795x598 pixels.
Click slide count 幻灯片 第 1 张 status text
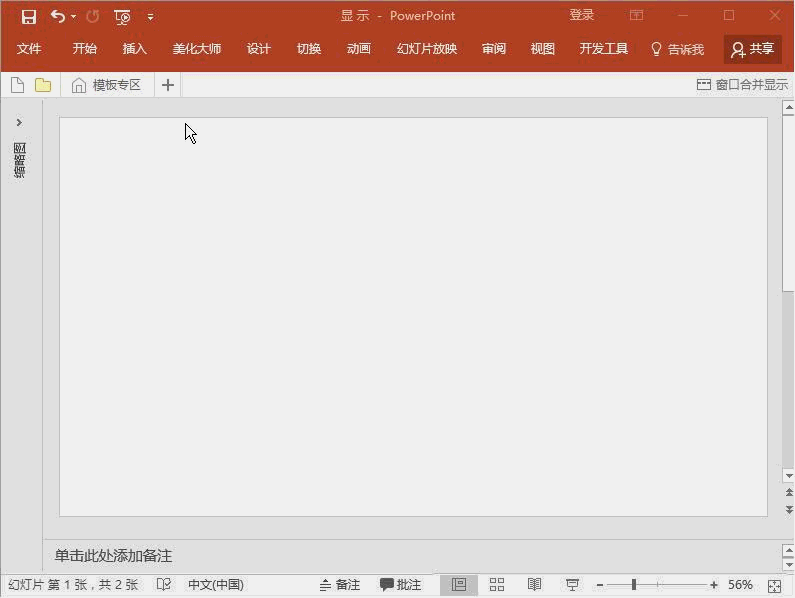73,585
